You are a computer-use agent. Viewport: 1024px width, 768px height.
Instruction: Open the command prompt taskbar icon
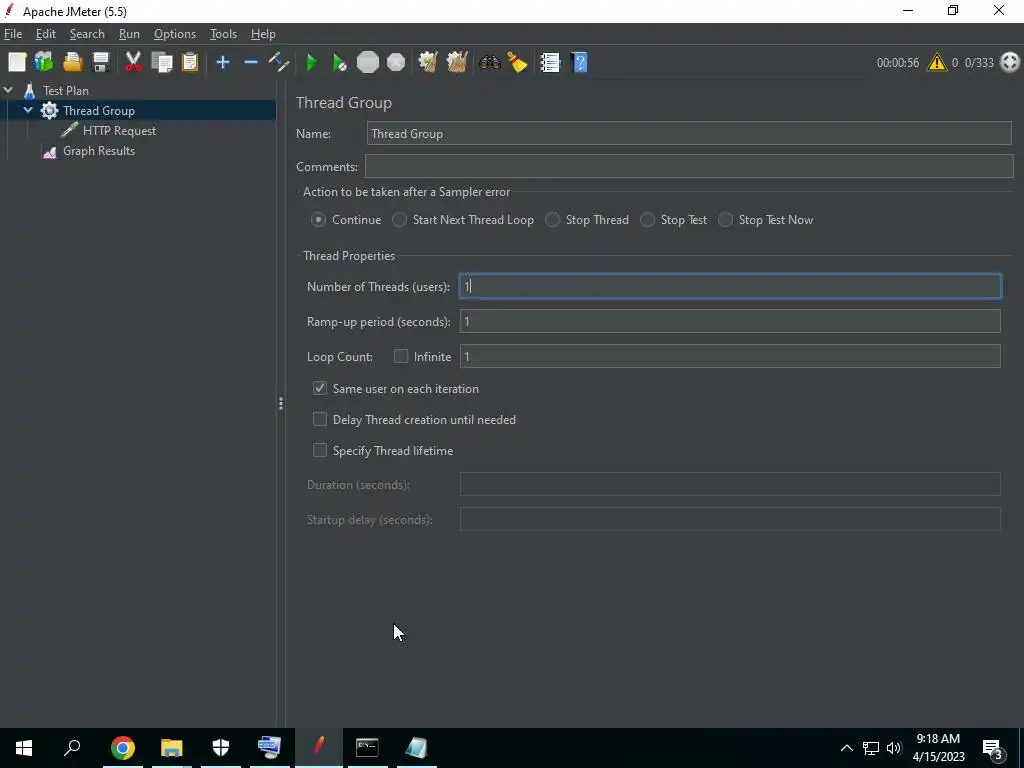coord(367,748)
